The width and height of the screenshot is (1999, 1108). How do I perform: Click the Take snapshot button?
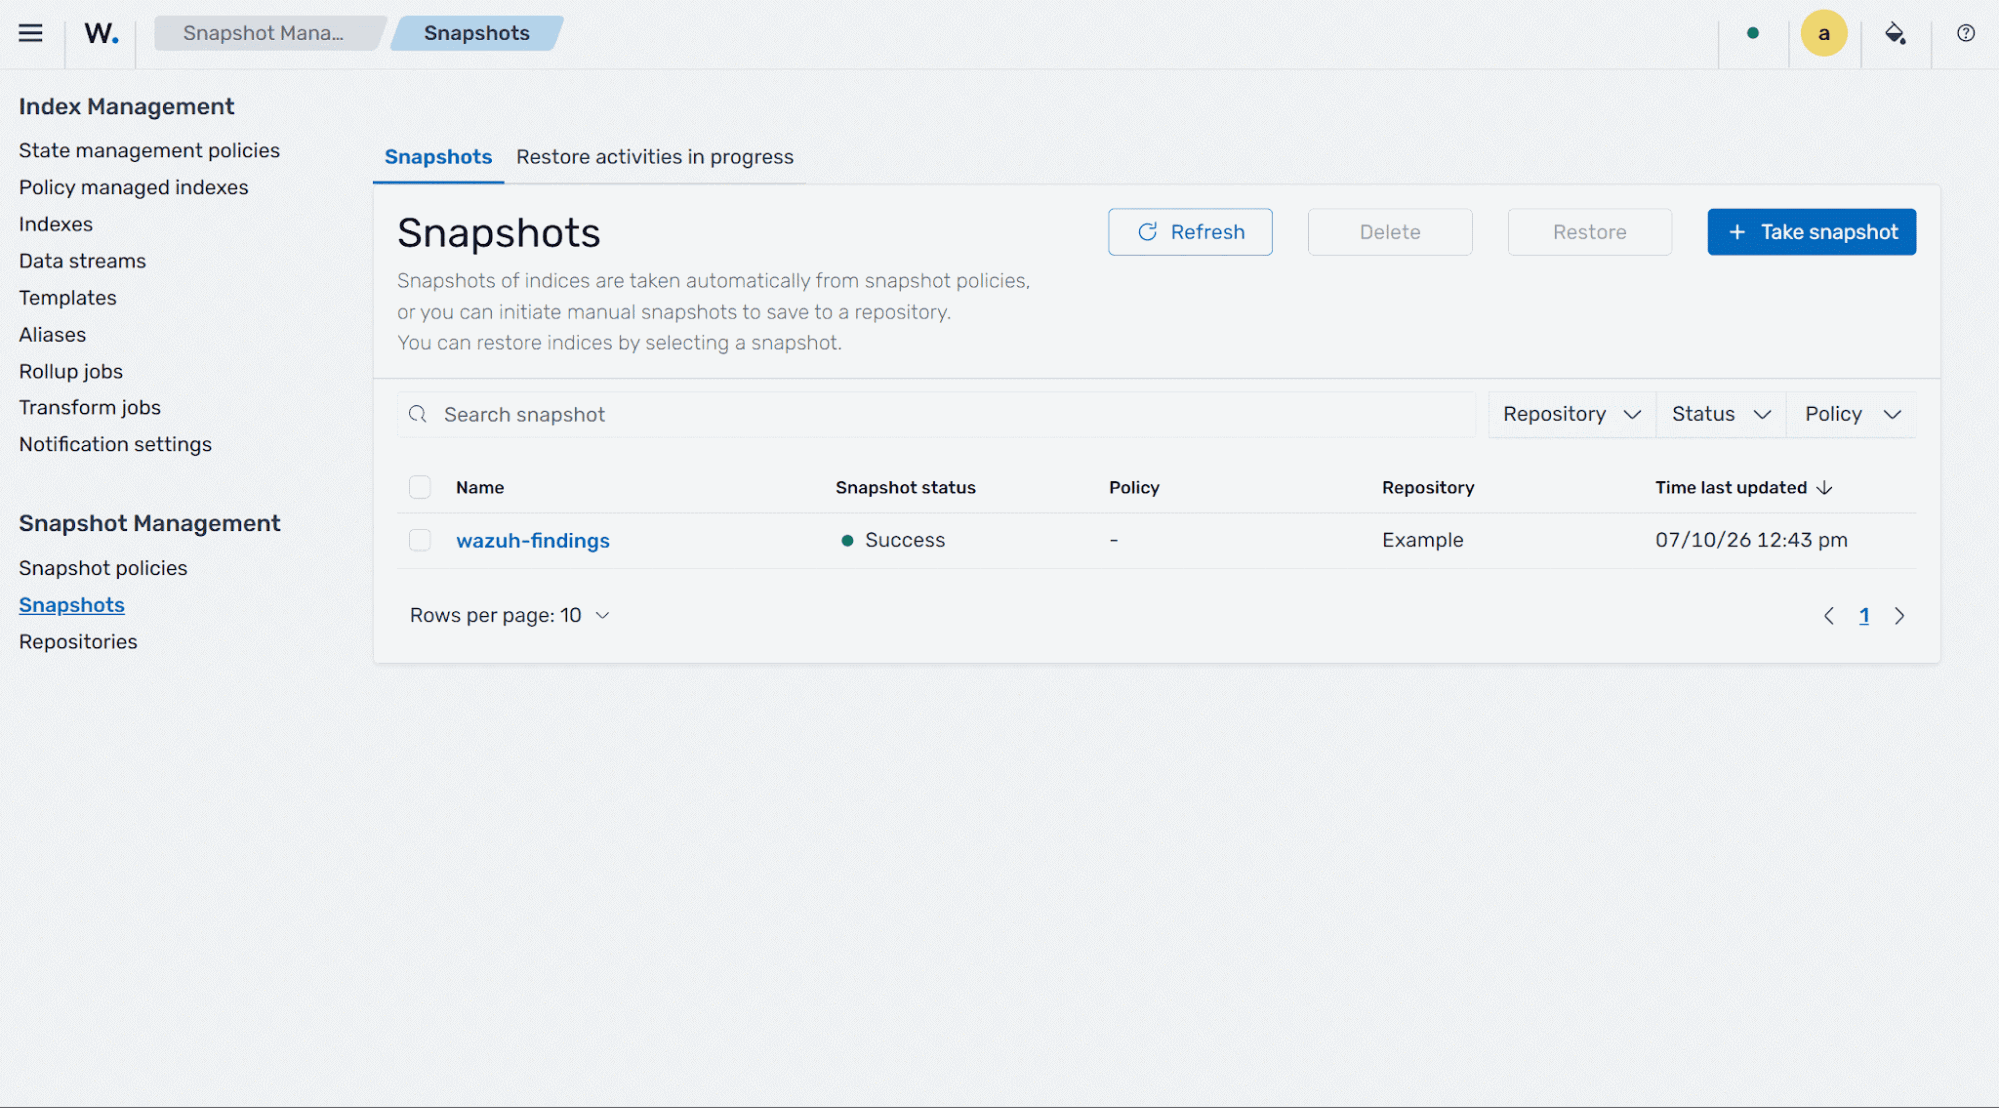1811,232
